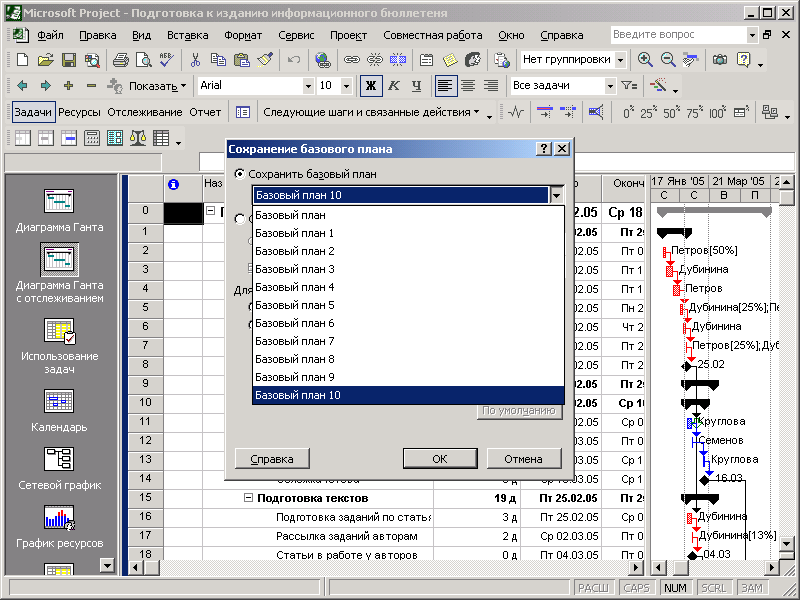Align text left icon

(x=445, y=86)
